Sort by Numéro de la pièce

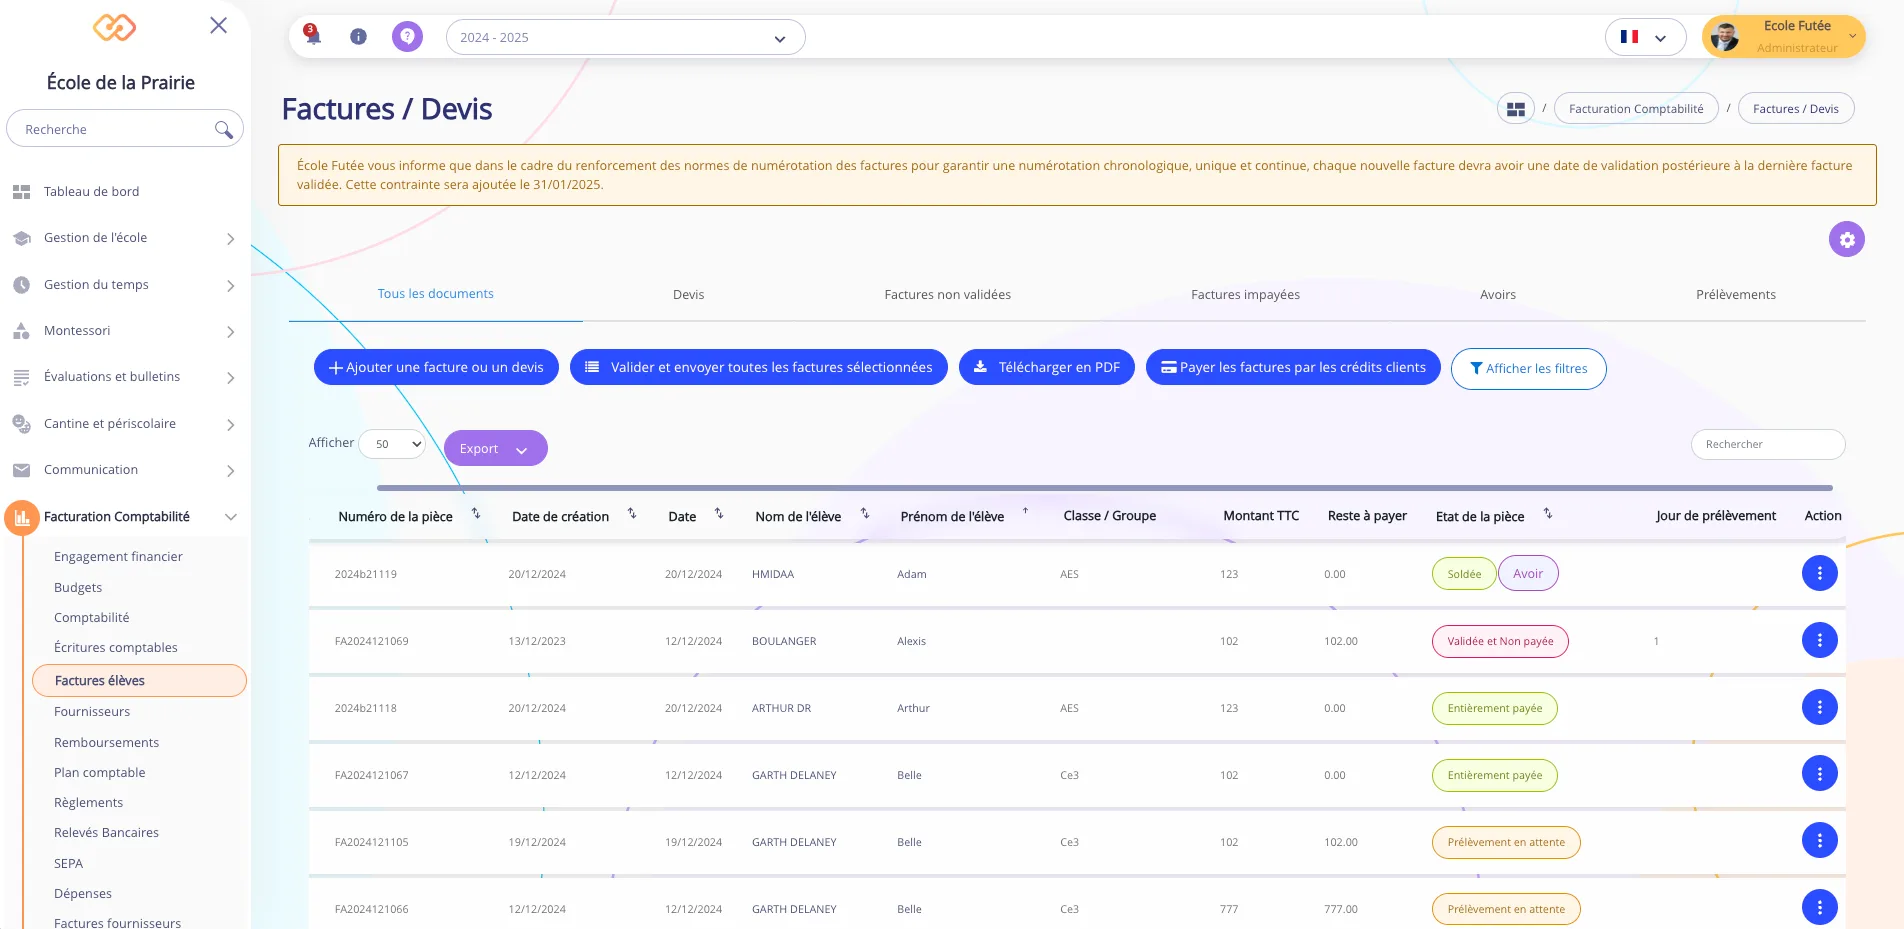(x=476, y=514)
